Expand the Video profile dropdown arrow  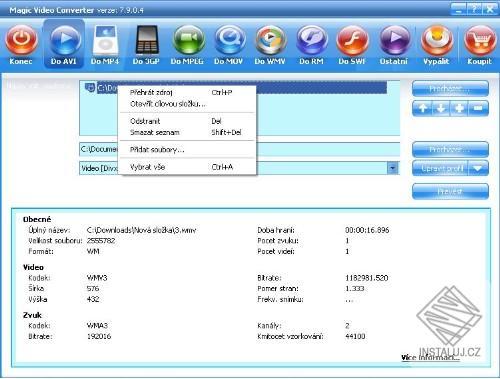[393, 168]
